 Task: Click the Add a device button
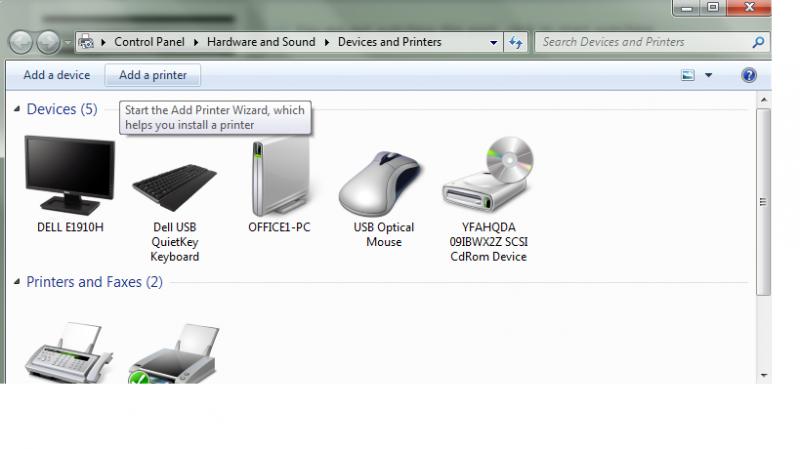click(56, 75)
